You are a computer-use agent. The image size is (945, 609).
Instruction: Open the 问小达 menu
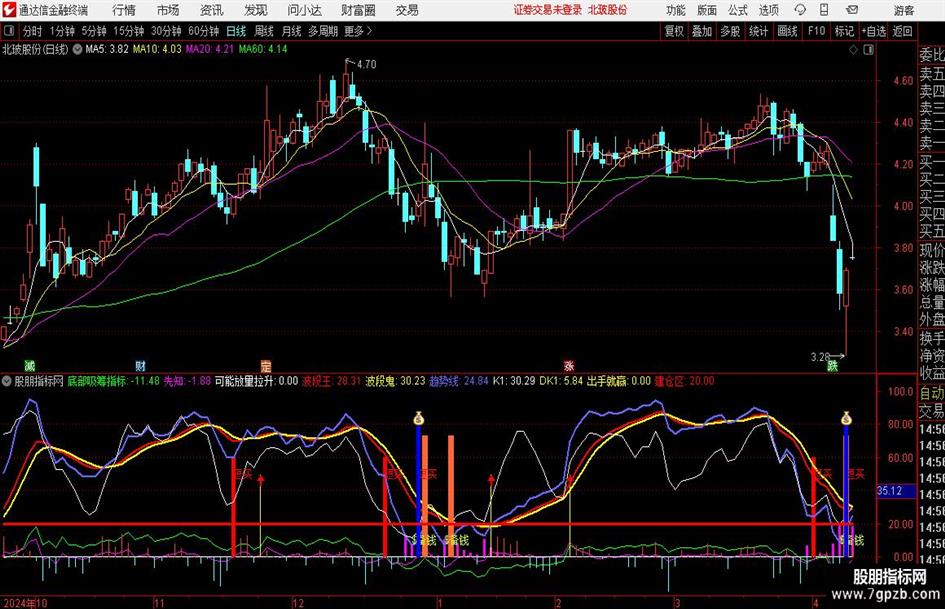pos(304,10)
